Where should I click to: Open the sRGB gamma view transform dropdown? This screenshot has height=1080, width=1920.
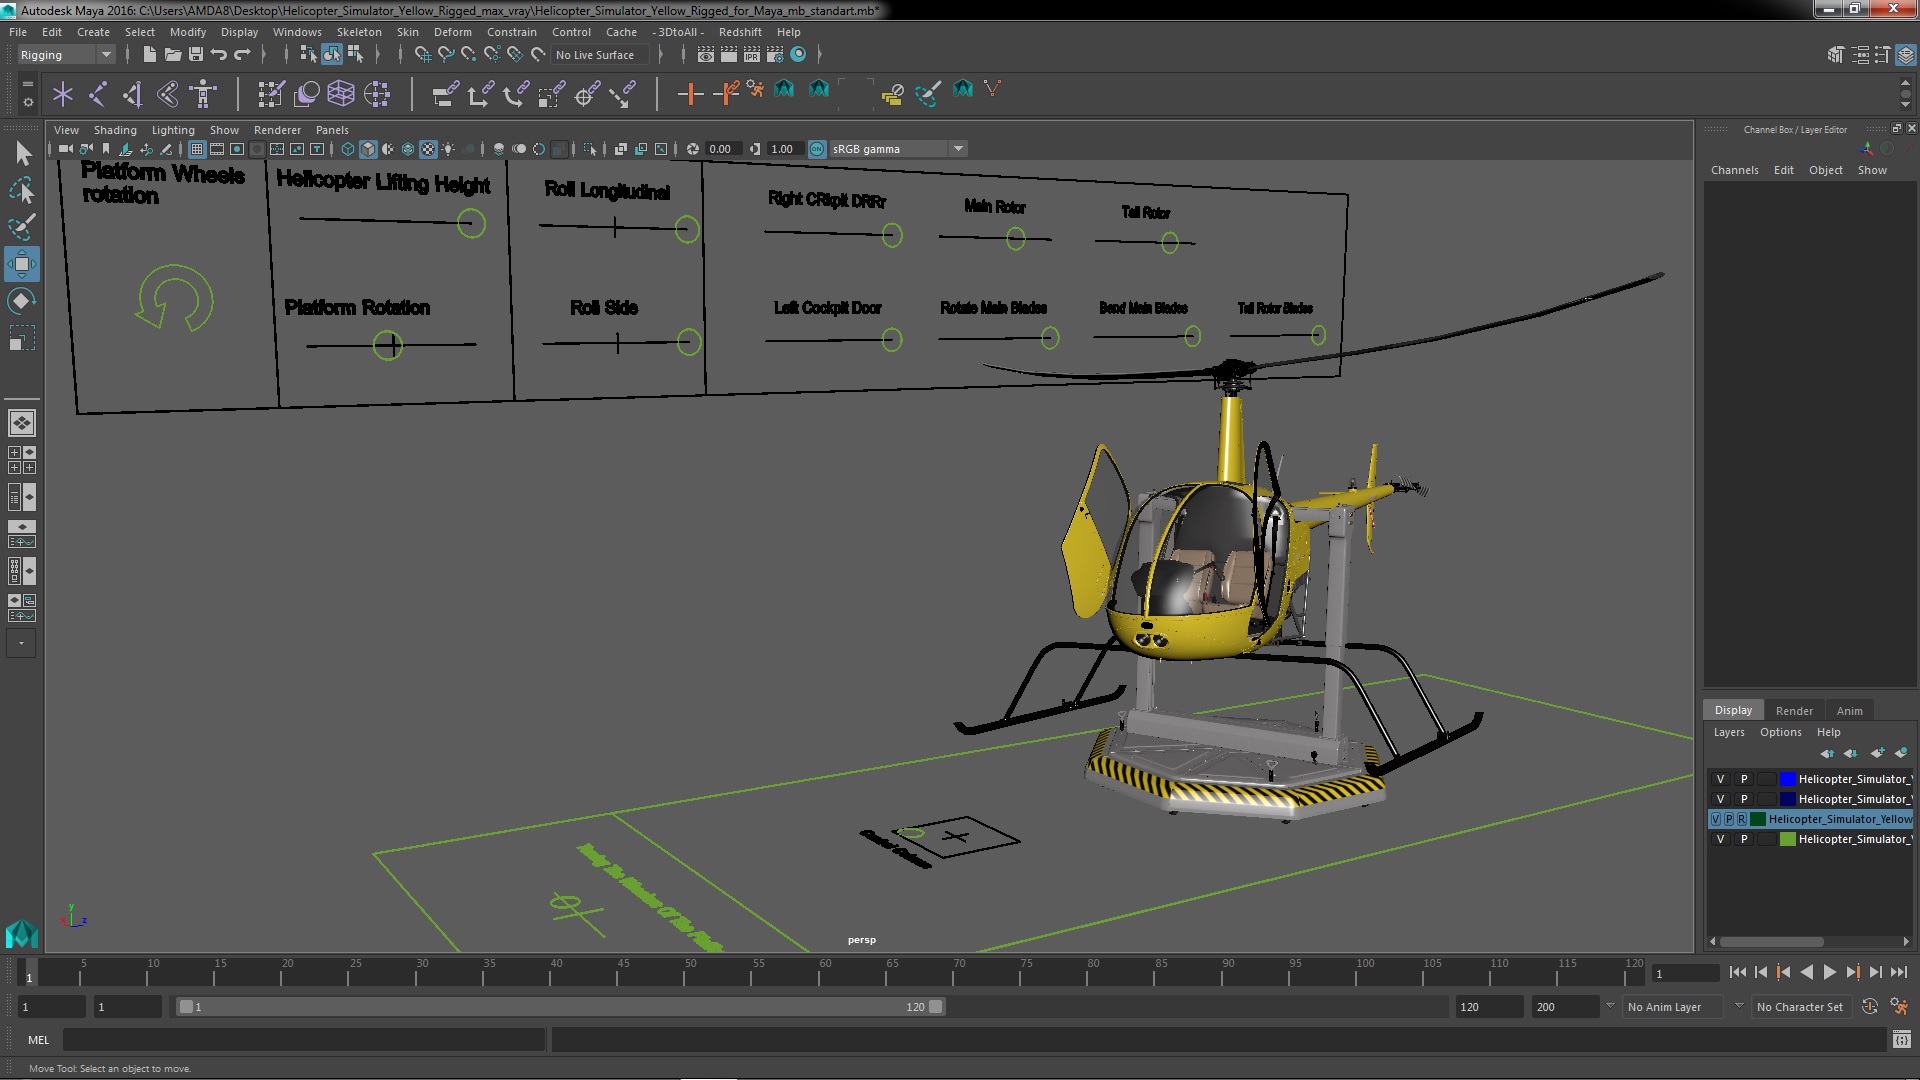tap(957, 149)
